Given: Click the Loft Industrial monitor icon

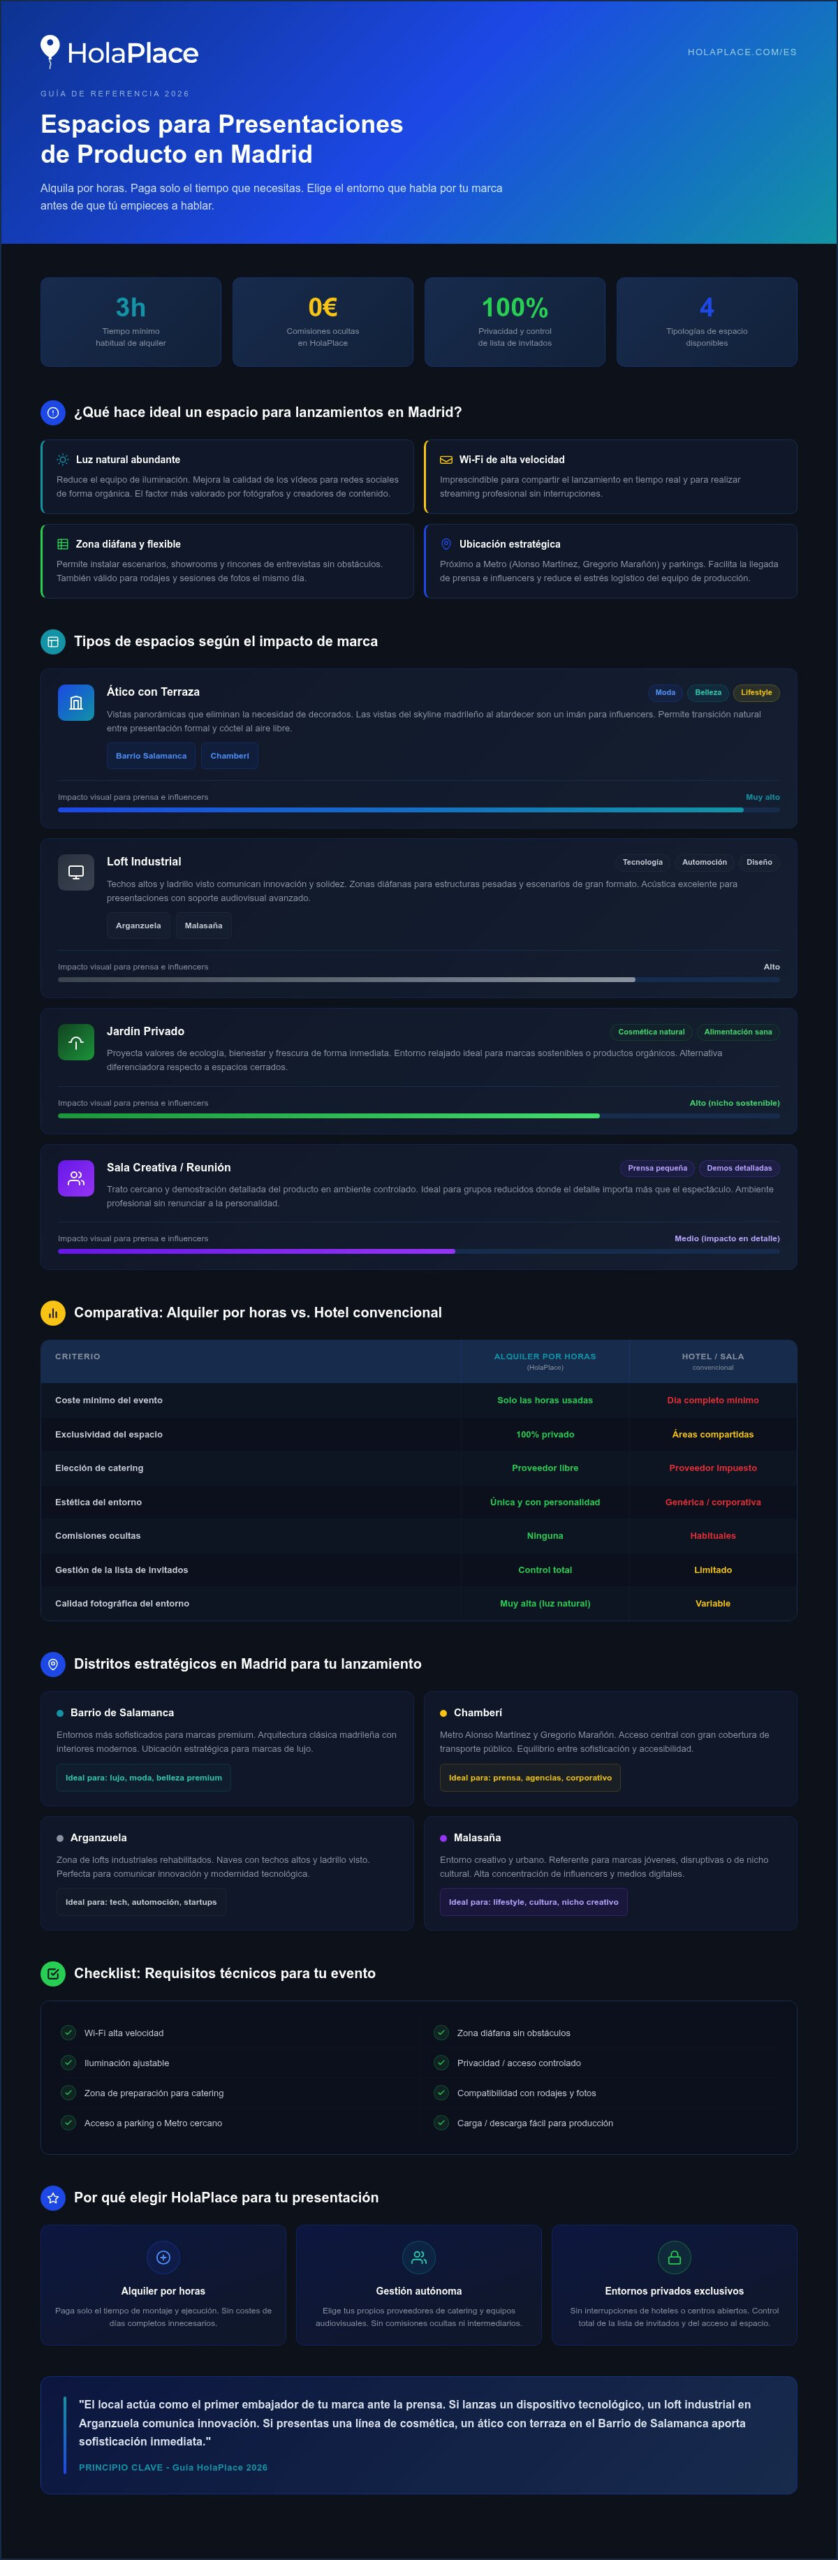Looking at the screenshot, I should pyautogui.click(x=76, y=873).
